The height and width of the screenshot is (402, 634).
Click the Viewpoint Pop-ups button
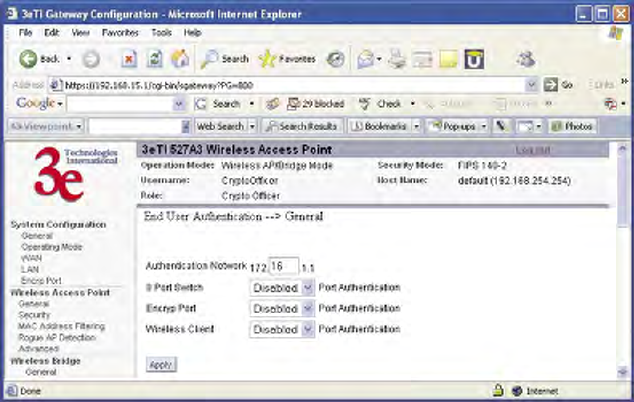tap(454, 127)
